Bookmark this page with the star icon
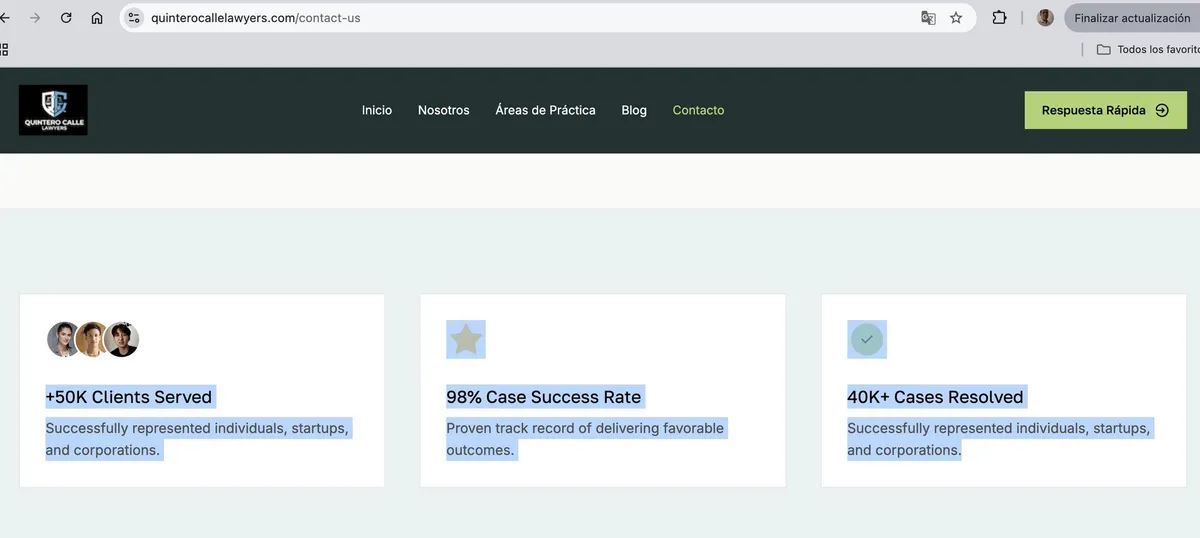The image size is (1200, 538). tap(956, 18)
